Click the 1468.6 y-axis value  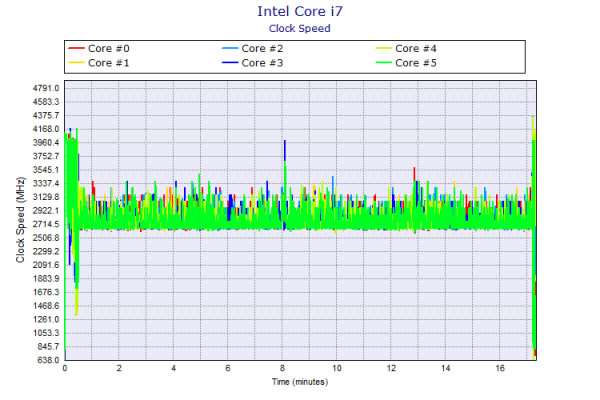coord(46,306)
